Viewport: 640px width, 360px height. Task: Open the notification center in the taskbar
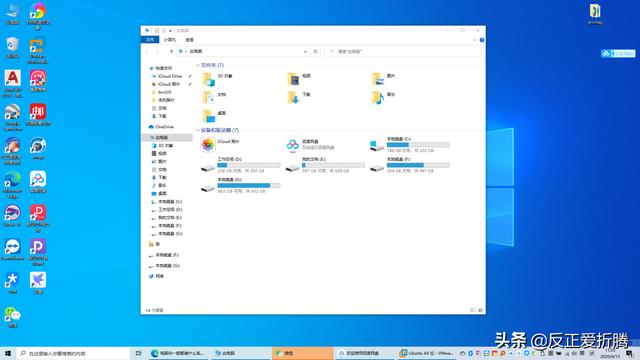[x=629, y=353]
